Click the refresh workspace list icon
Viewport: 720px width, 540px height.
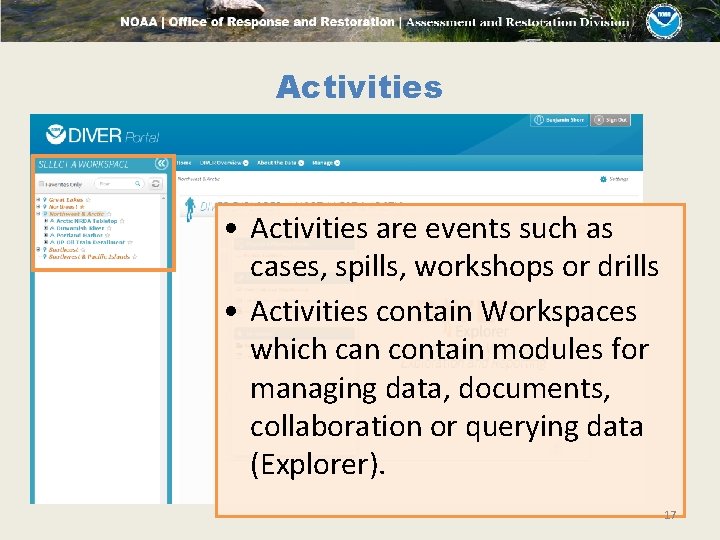(156, 184)
